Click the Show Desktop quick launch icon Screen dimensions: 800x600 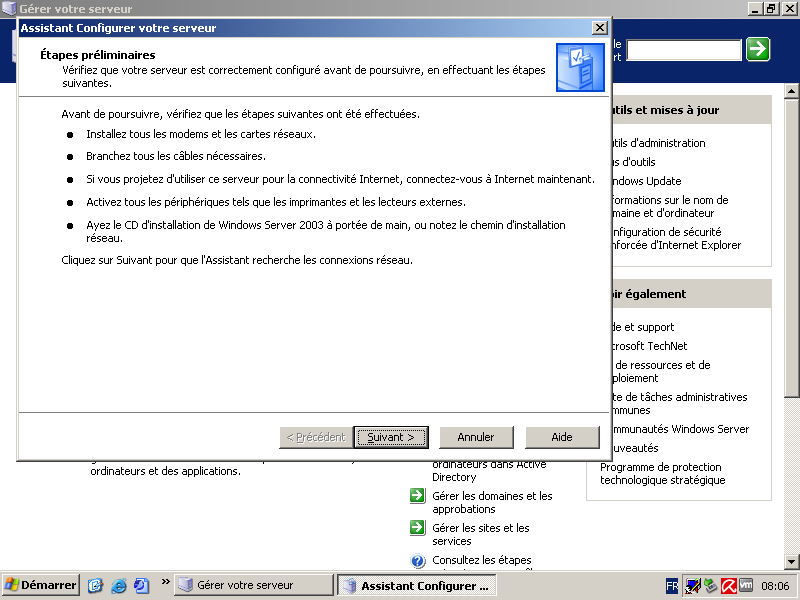click(x=96, y=585)
